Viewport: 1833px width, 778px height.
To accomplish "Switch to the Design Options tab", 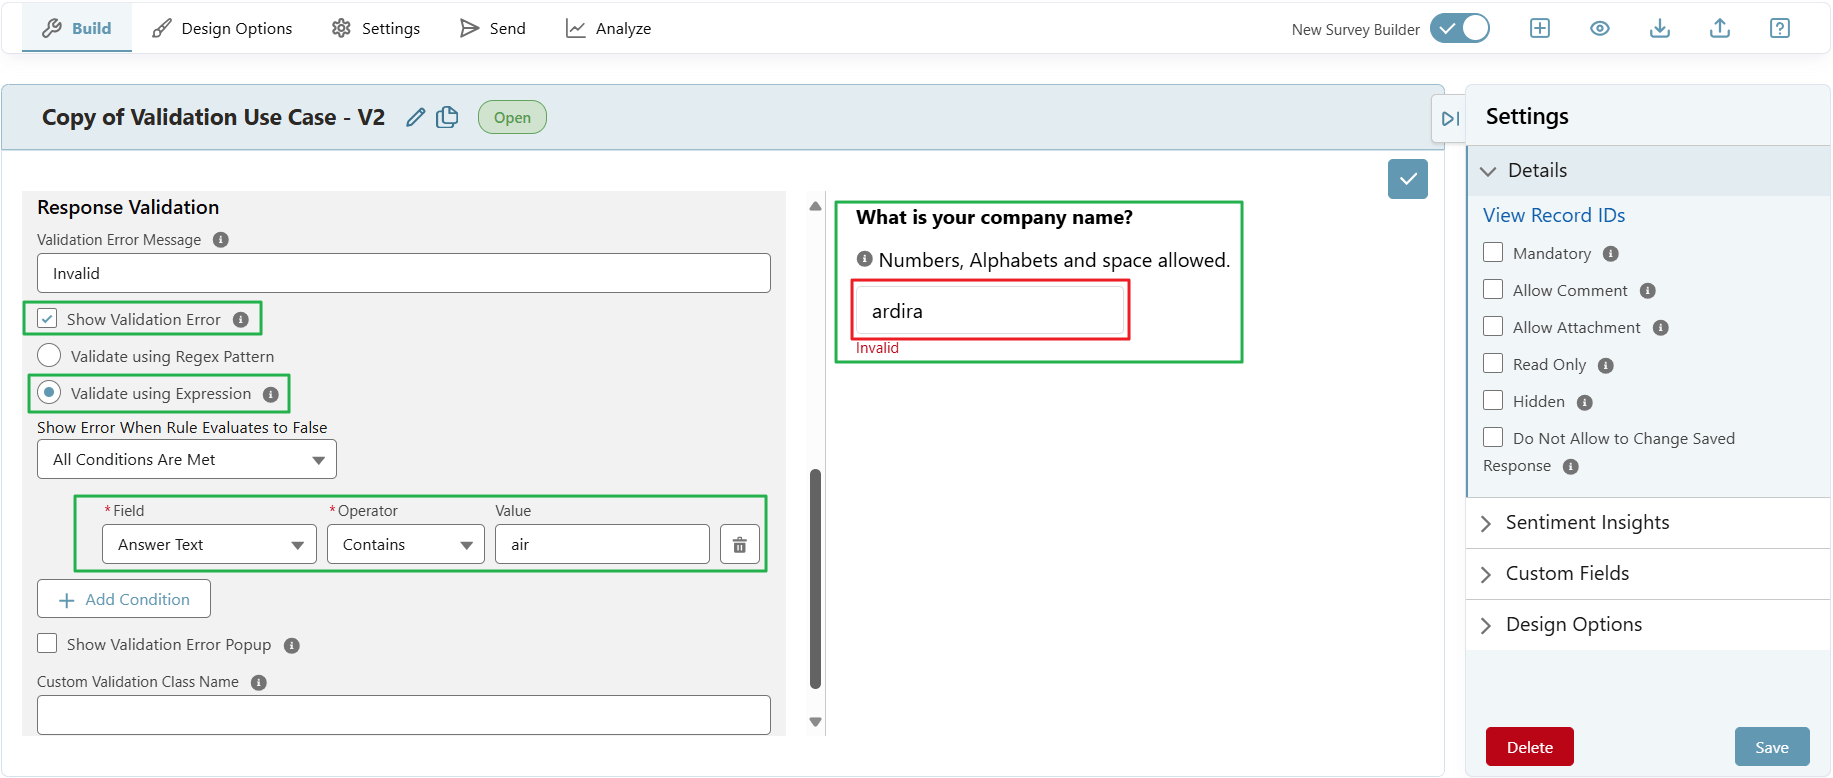I will click(x=222, y=28).
